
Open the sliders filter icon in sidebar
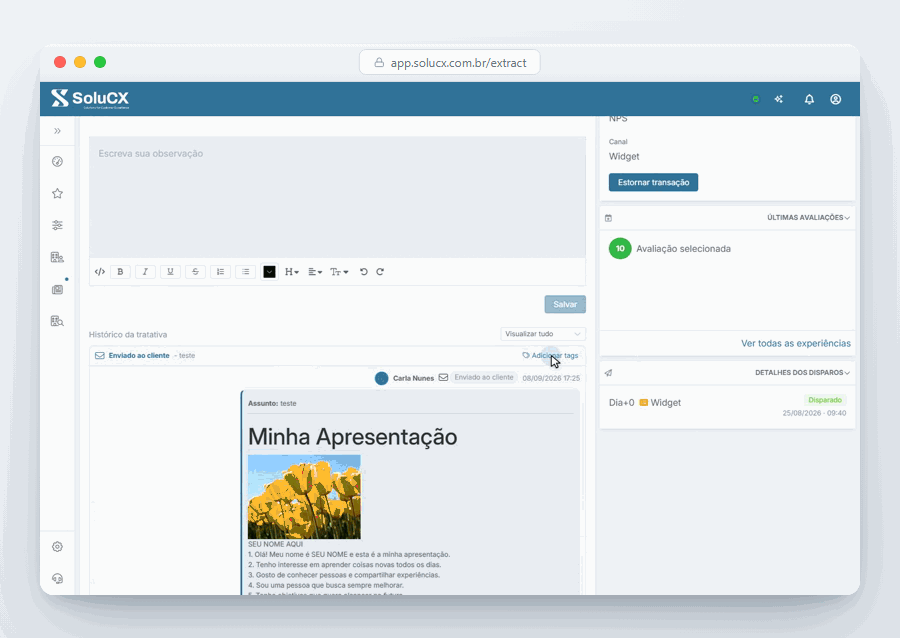click(x=57, y=225)
